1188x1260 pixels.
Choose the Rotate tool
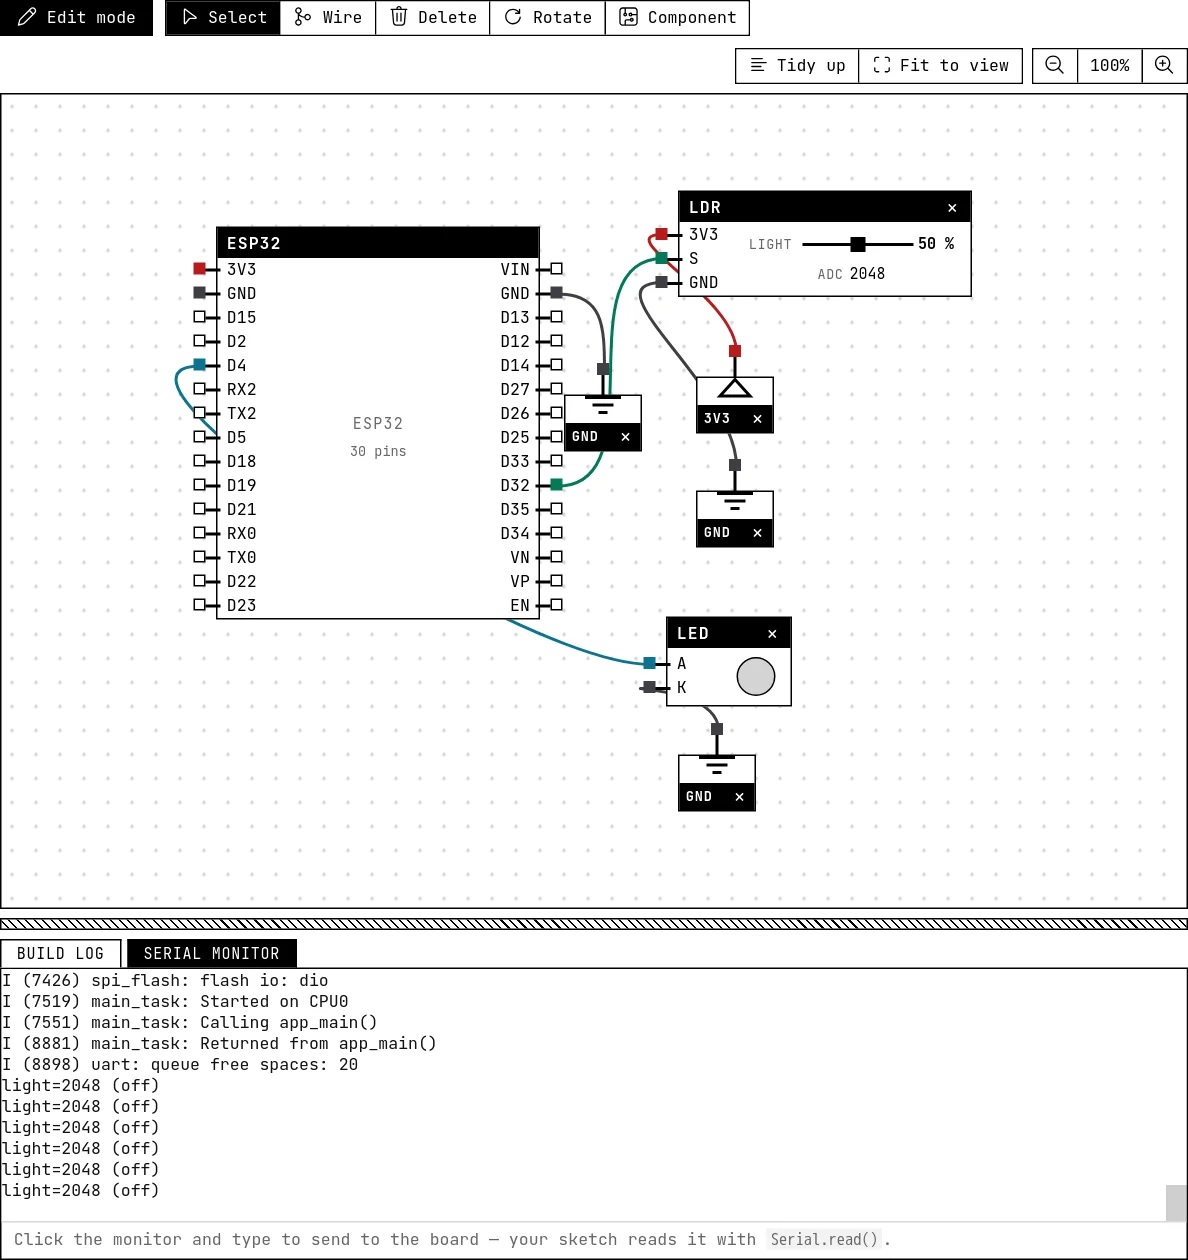(x=548, y=17)
